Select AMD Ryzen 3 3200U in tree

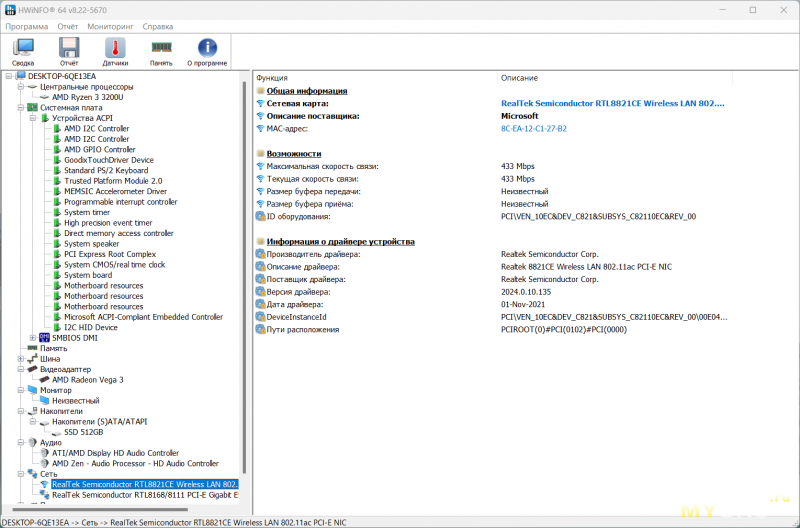(88, 97)
